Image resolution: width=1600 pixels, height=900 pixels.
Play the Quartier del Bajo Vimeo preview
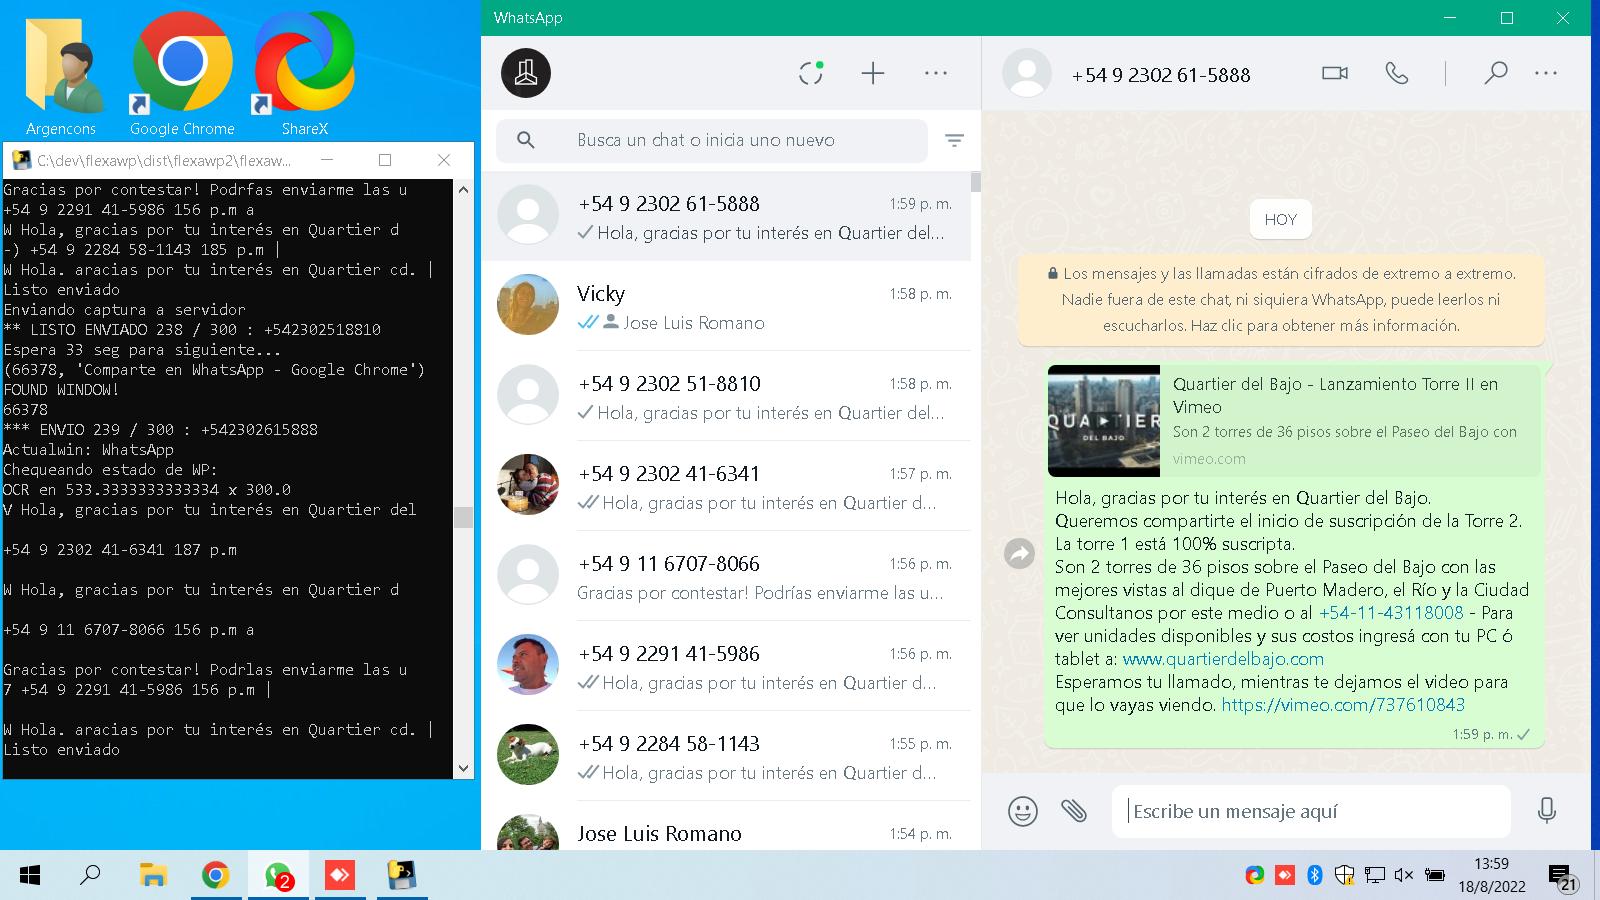click(x=1104, y=421)
